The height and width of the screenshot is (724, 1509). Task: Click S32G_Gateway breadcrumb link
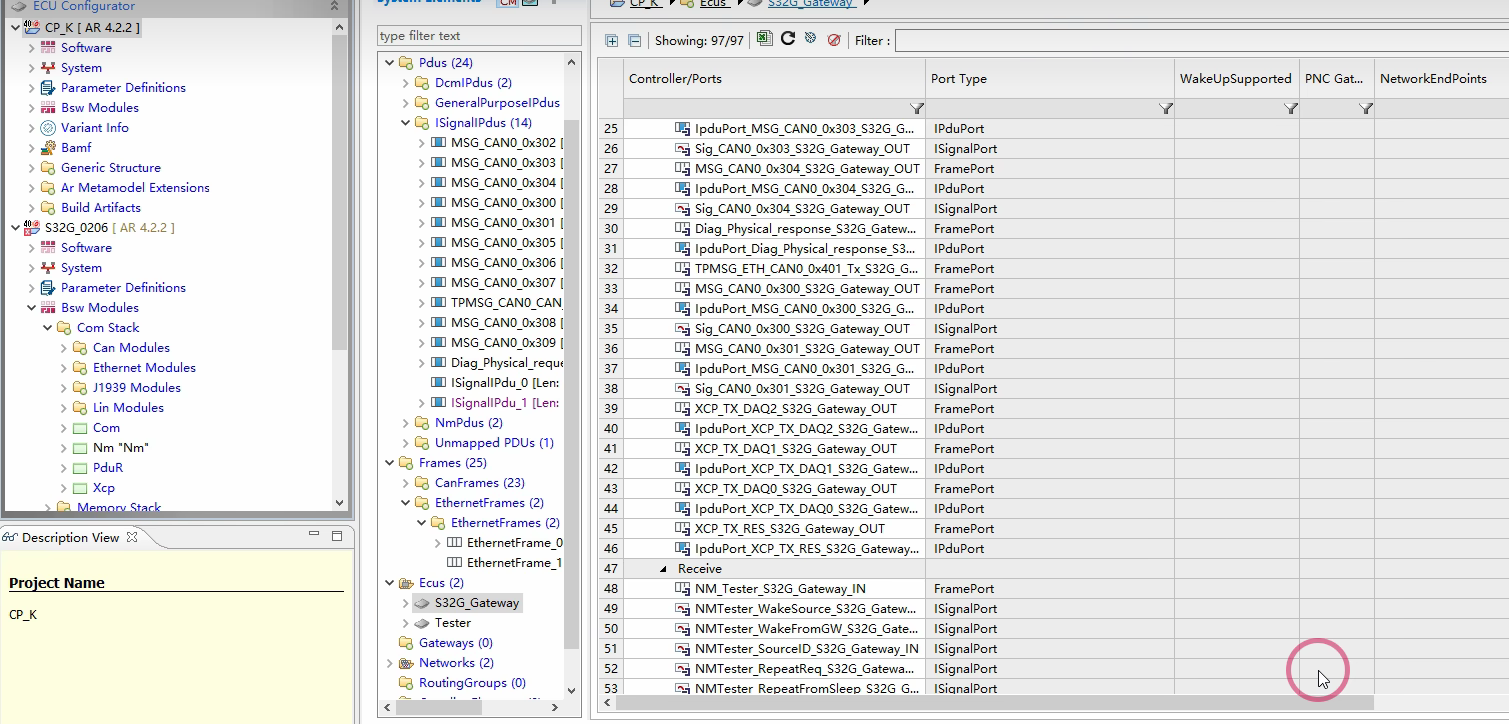pos(810,3)
